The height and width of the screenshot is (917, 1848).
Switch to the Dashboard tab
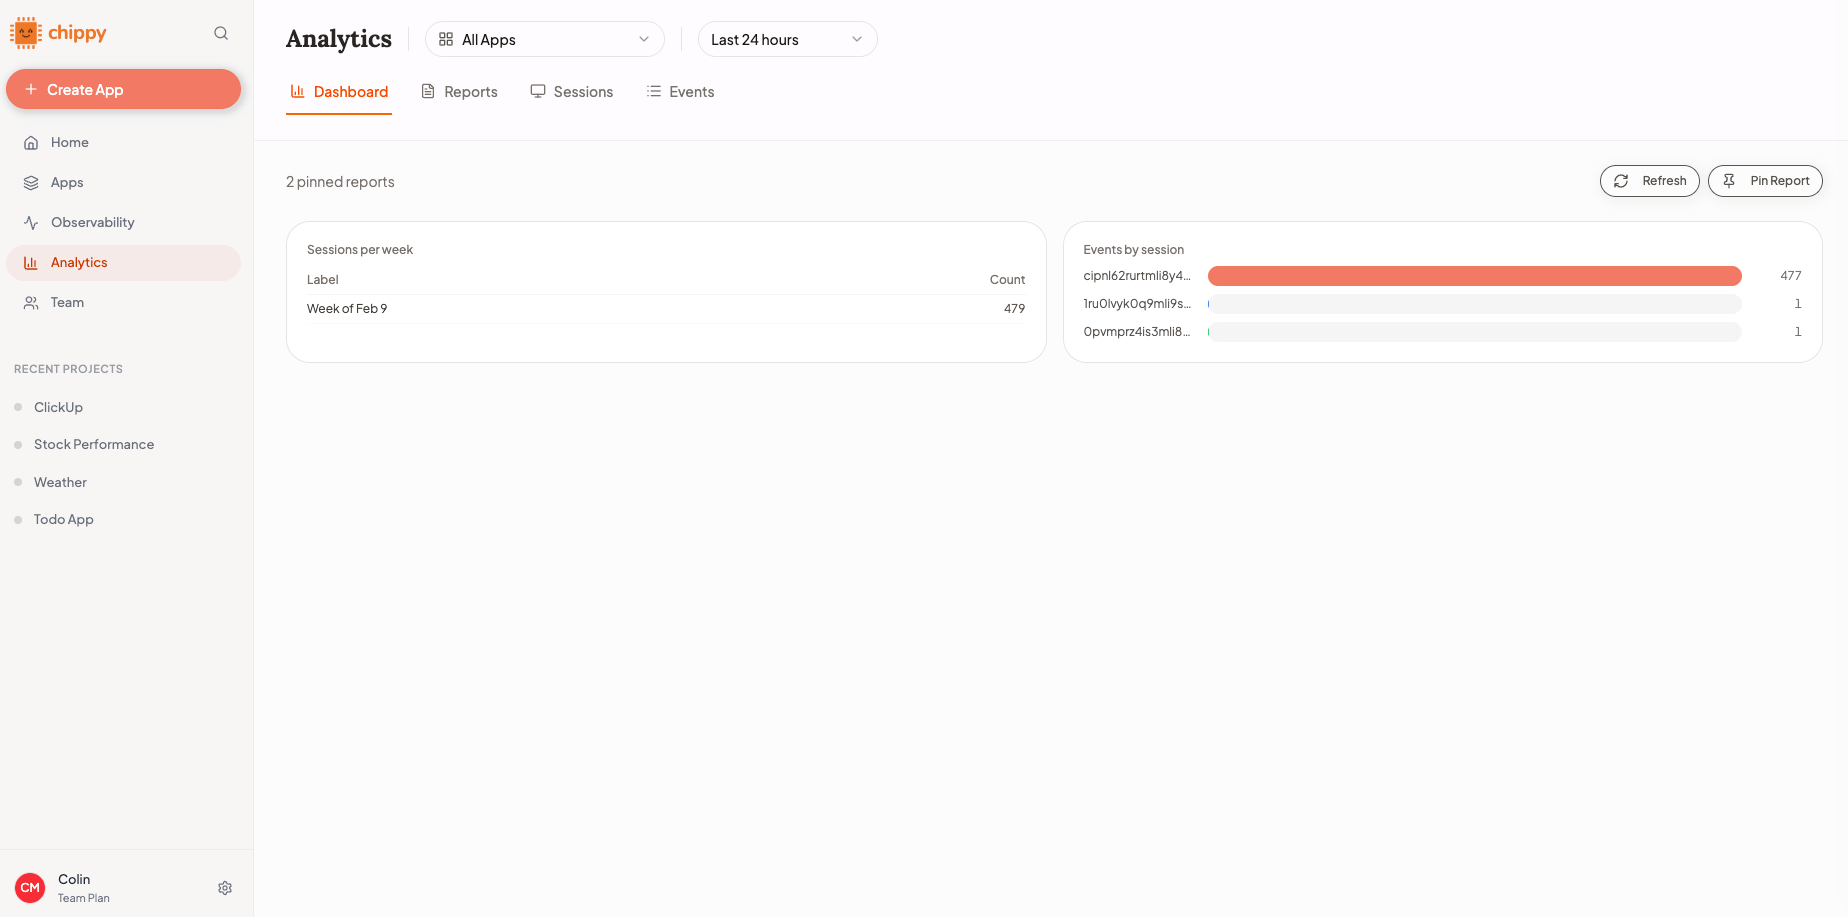tap(339, 92)
